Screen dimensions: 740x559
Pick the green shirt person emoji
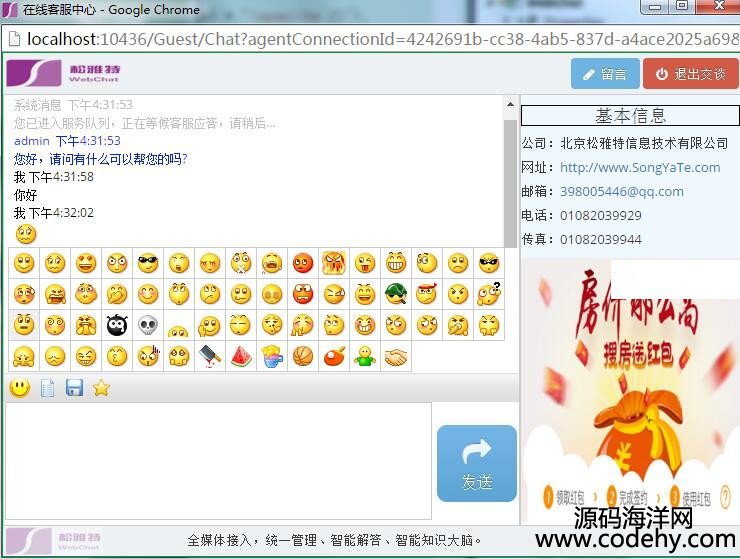364,357
